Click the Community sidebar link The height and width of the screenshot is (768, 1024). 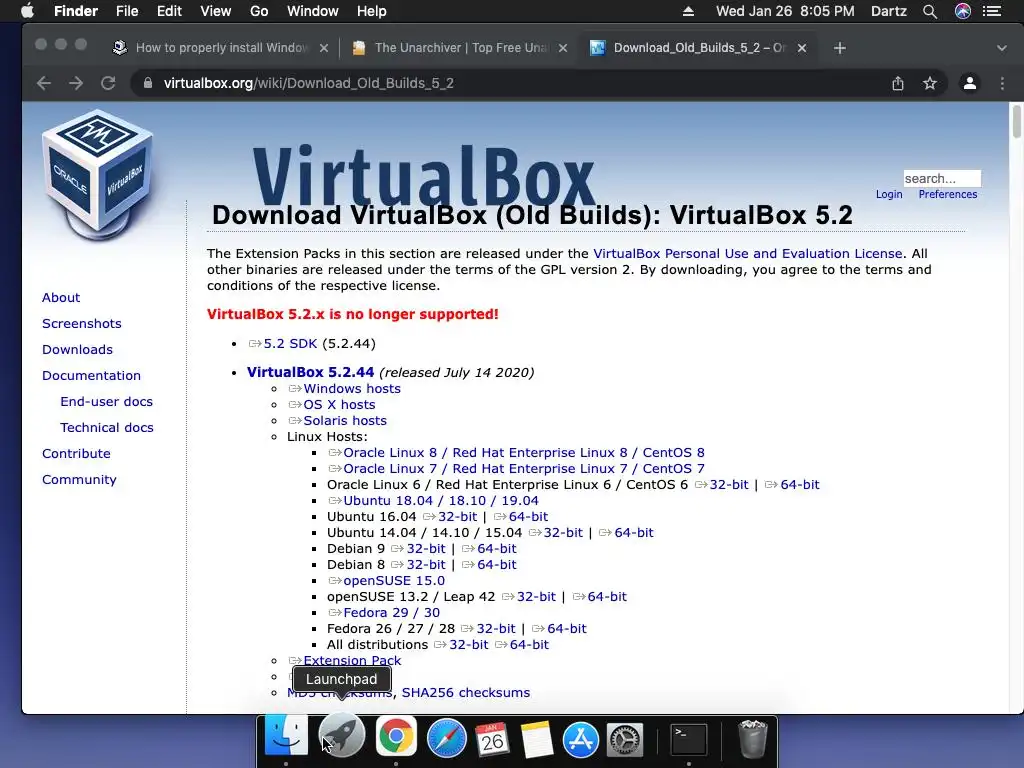(79, 480)
